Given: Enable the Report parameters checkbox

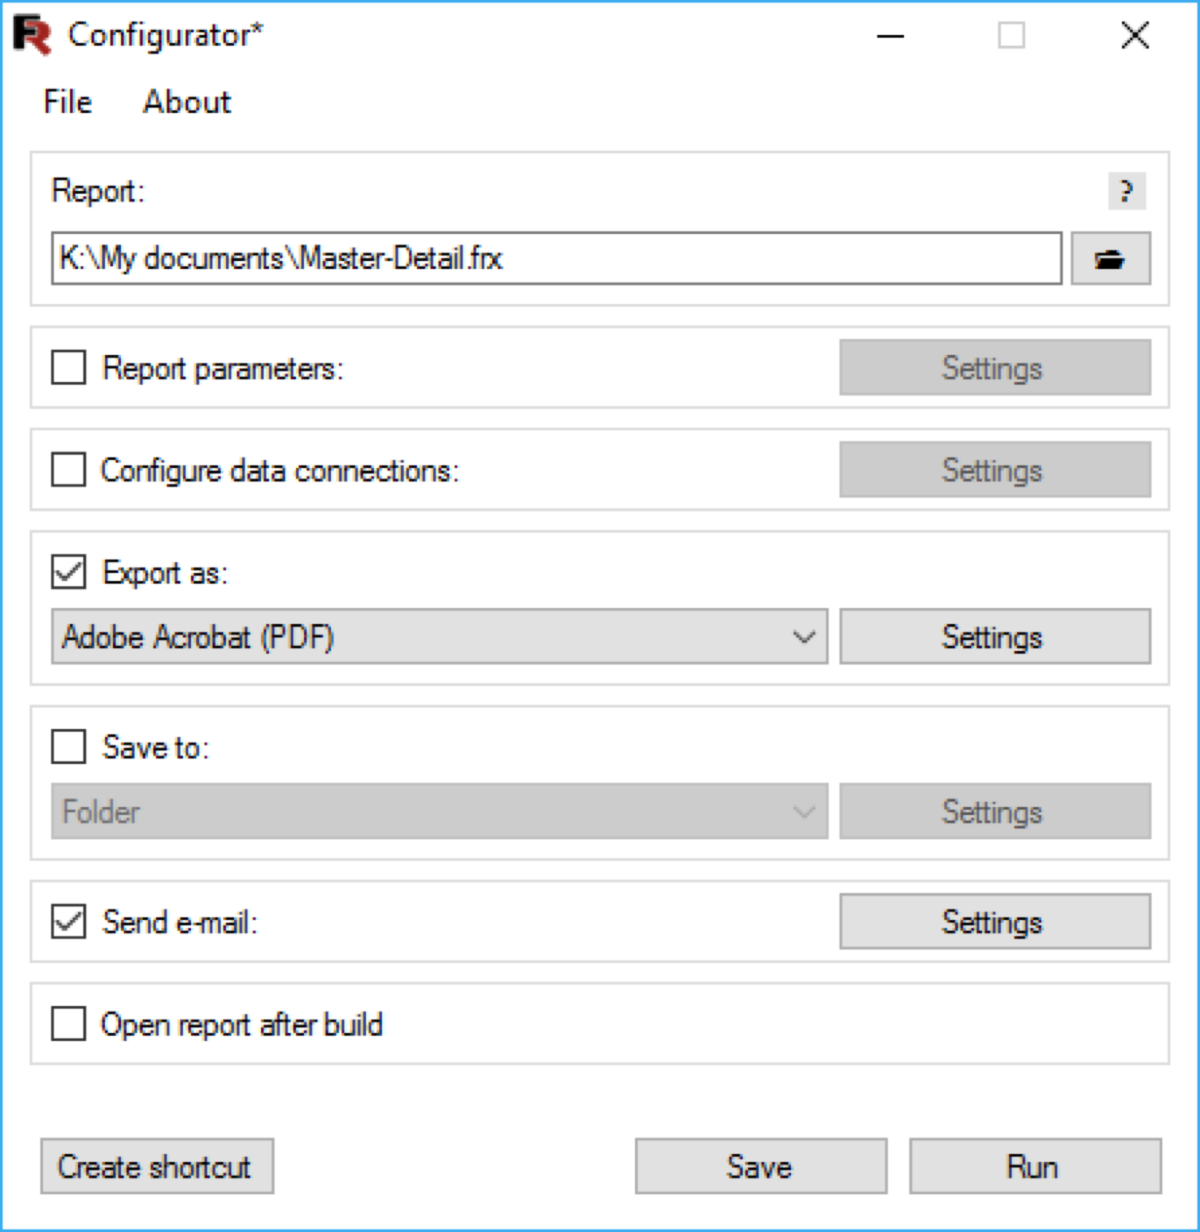Looking at the screenshot, I should [69, 368].
